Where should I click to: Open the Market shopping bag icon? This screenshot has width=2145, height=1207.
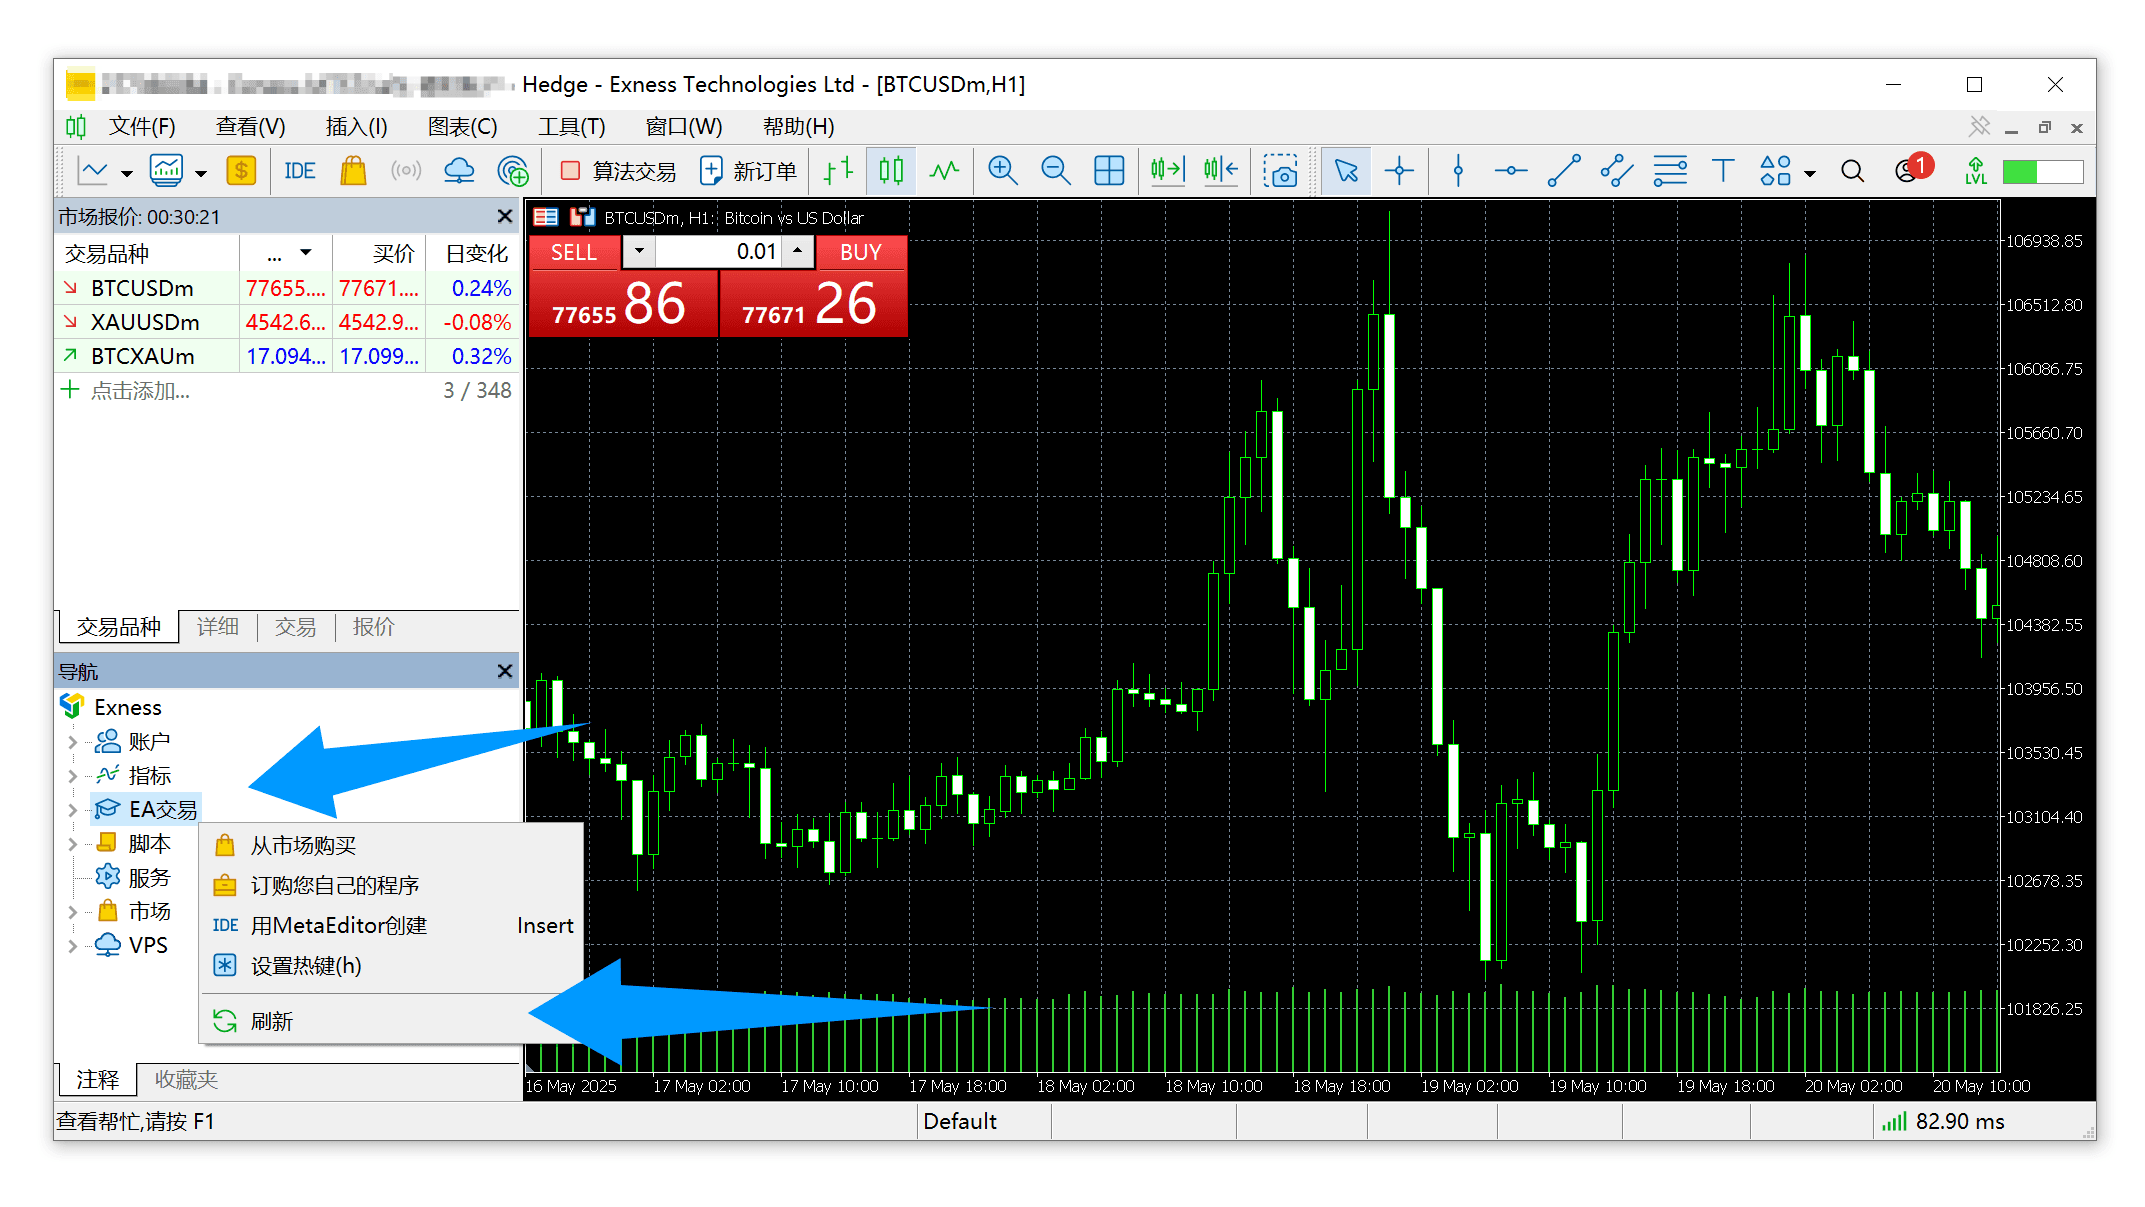pyautogui.click(x=353, y=171)
